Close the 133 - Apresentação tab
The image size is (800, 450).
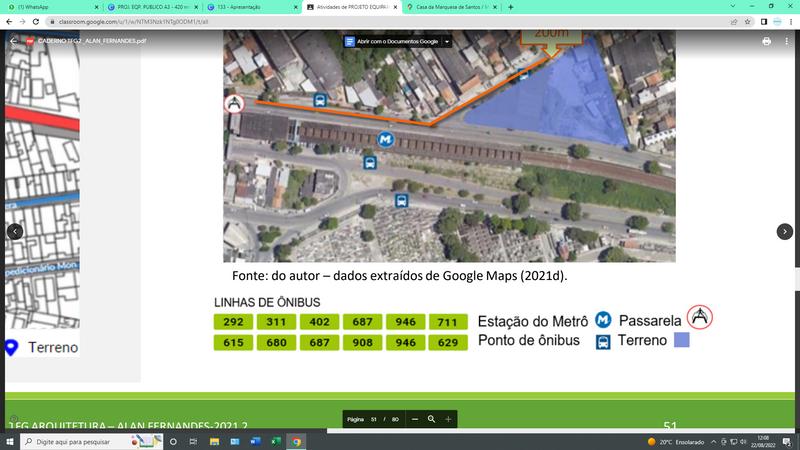[x=295, y=7]
